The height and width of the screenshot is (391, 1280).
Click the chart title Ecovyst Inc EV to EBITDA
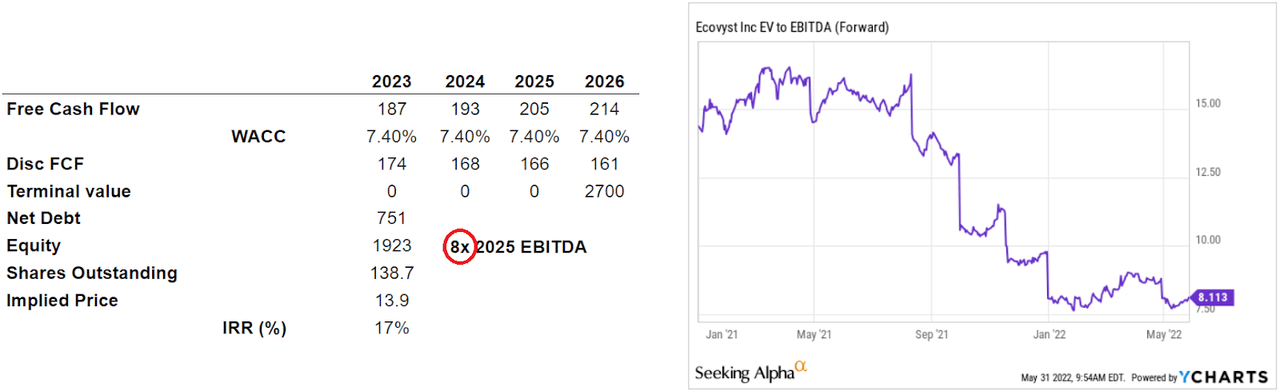tap(792, 27)
